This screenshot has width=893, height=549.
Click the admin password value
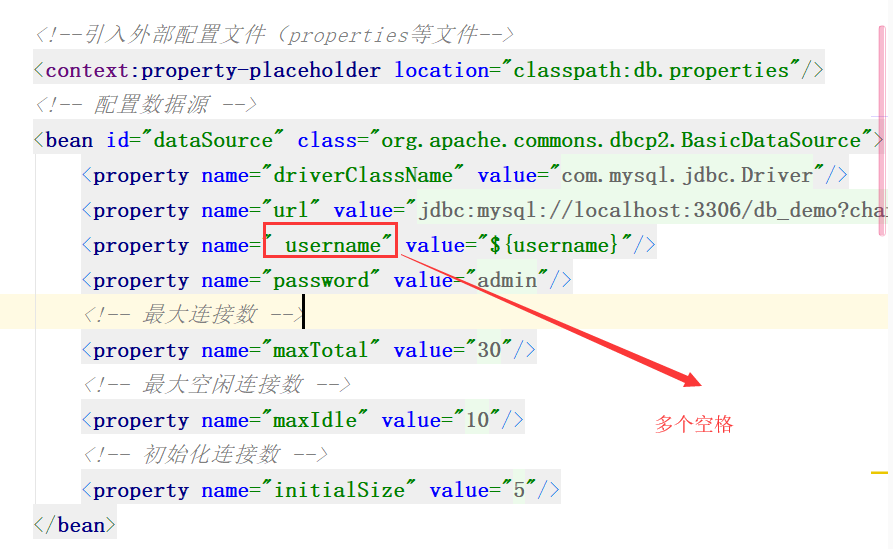click(x=507, y=280)
